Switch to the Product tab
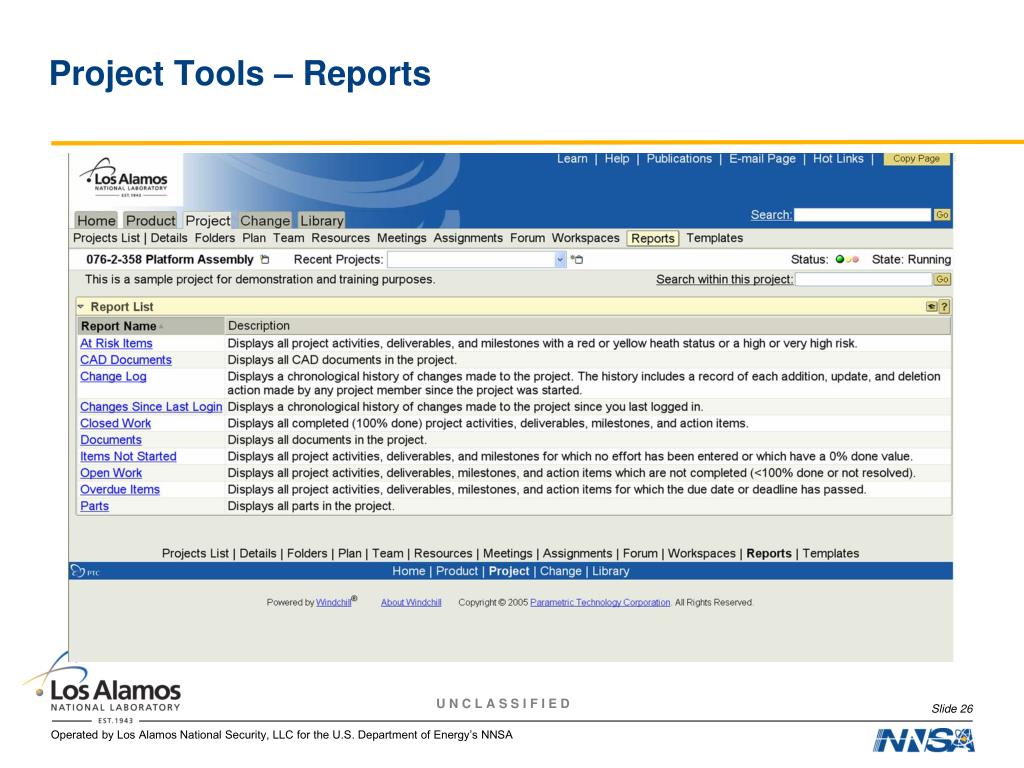 (x=150, y=221)
